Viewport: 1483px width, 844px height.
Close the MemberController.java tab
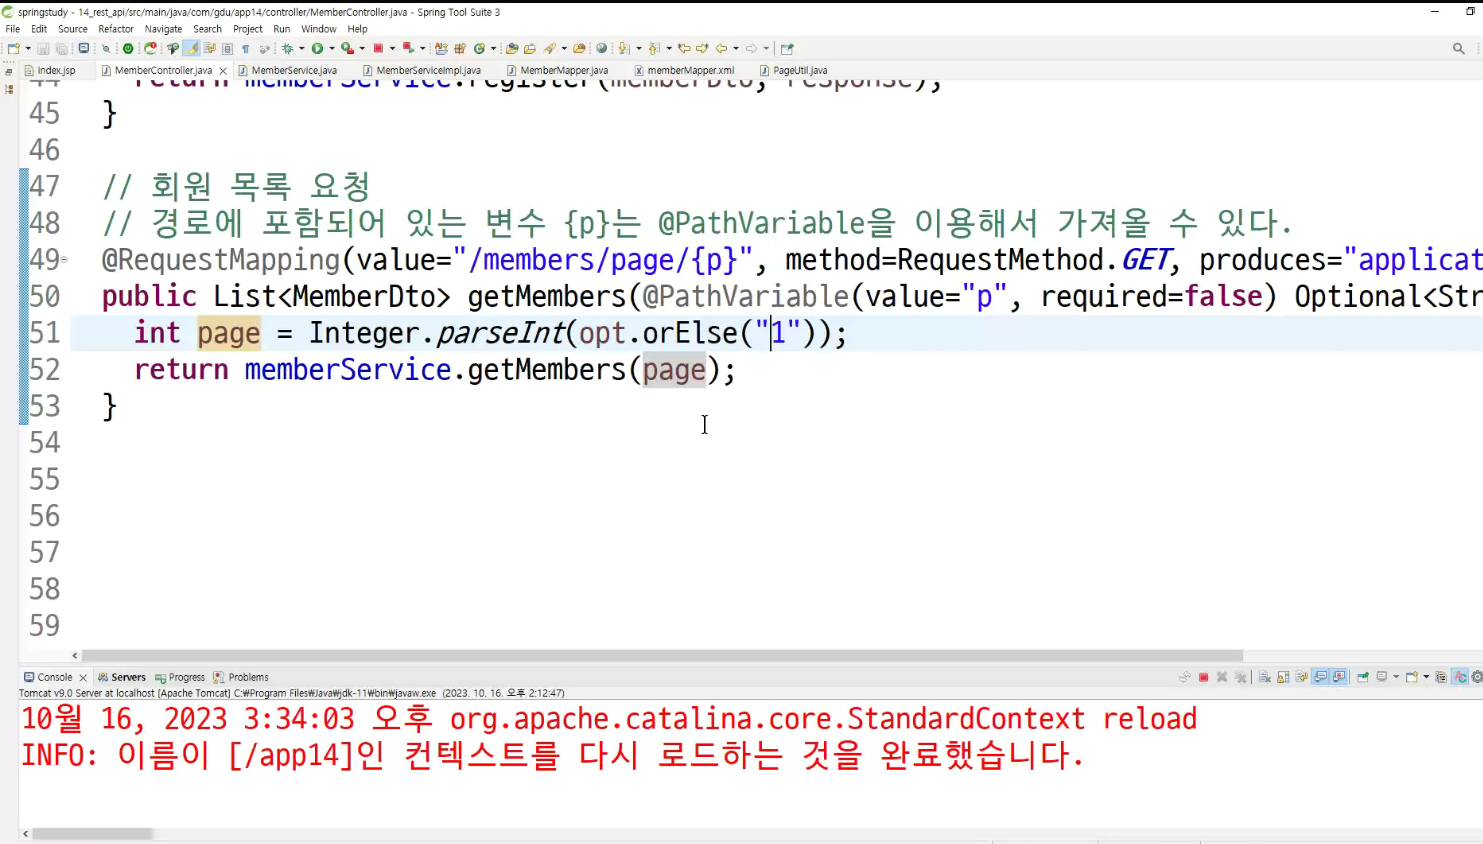coord(223,70)
